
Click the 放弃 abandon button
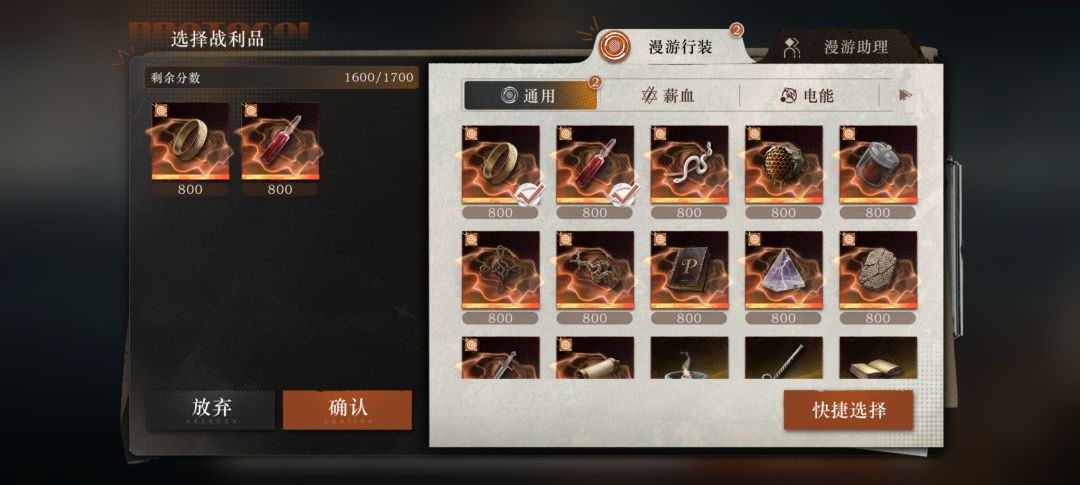(210, 410)
